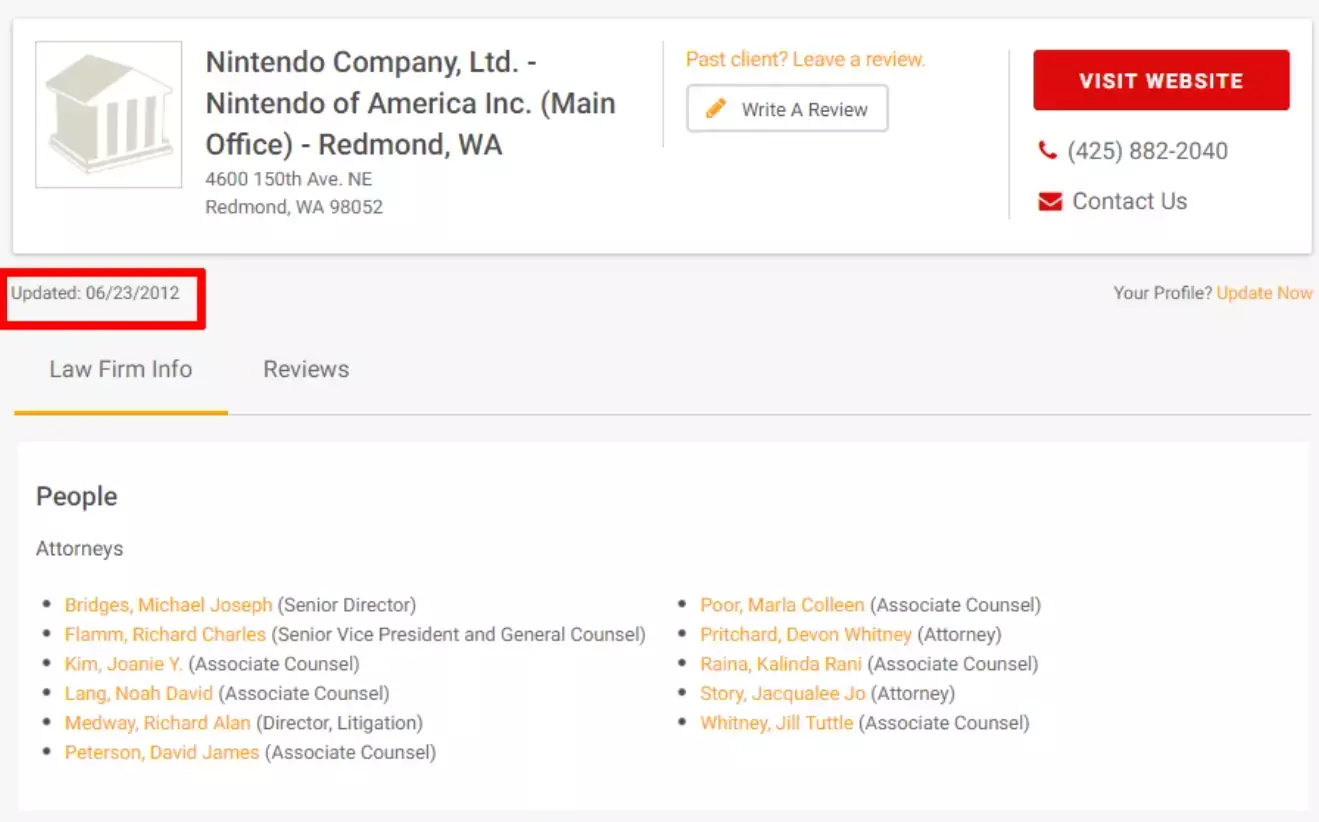Open Whitney, Jill Tuttle profile
This screenshot has height=822, width=1319.
click(x=777, y=723)
